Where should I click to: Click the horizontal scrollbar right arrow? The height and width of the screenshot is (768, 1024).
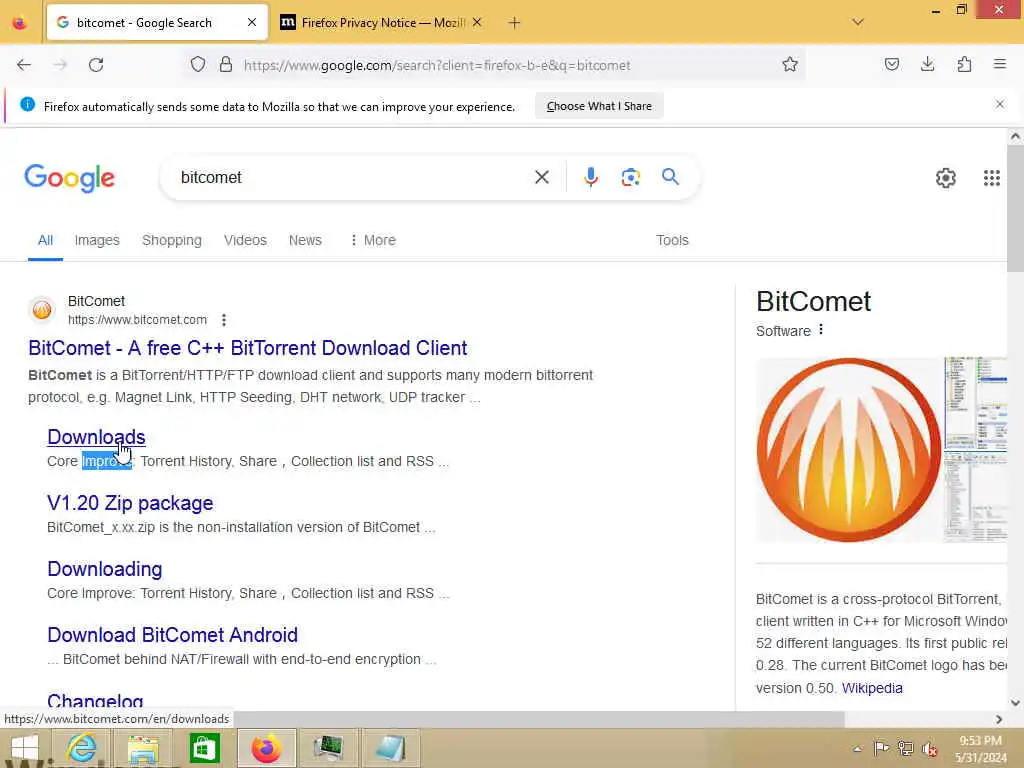click(x=999, y=719)
